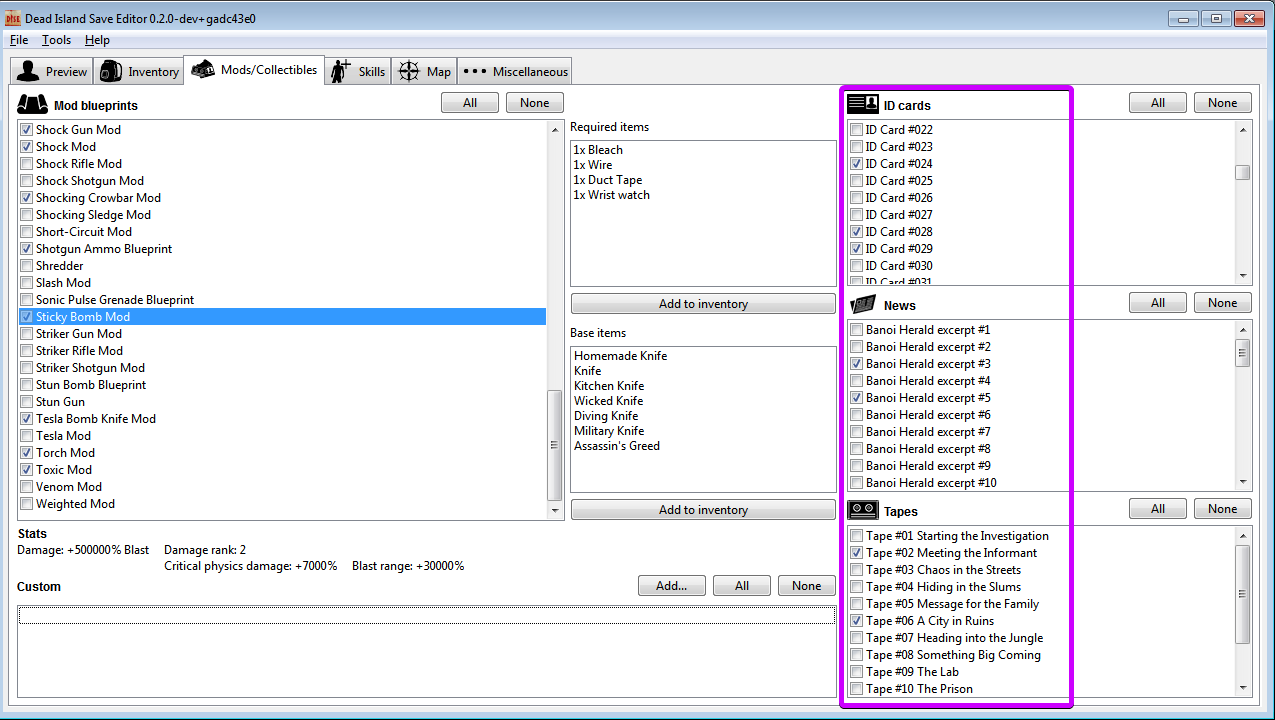The height and width of the screenshot is (720, 1275).
Task: Enable the Shredder blueprint checkbox
Action: [27, 266]
